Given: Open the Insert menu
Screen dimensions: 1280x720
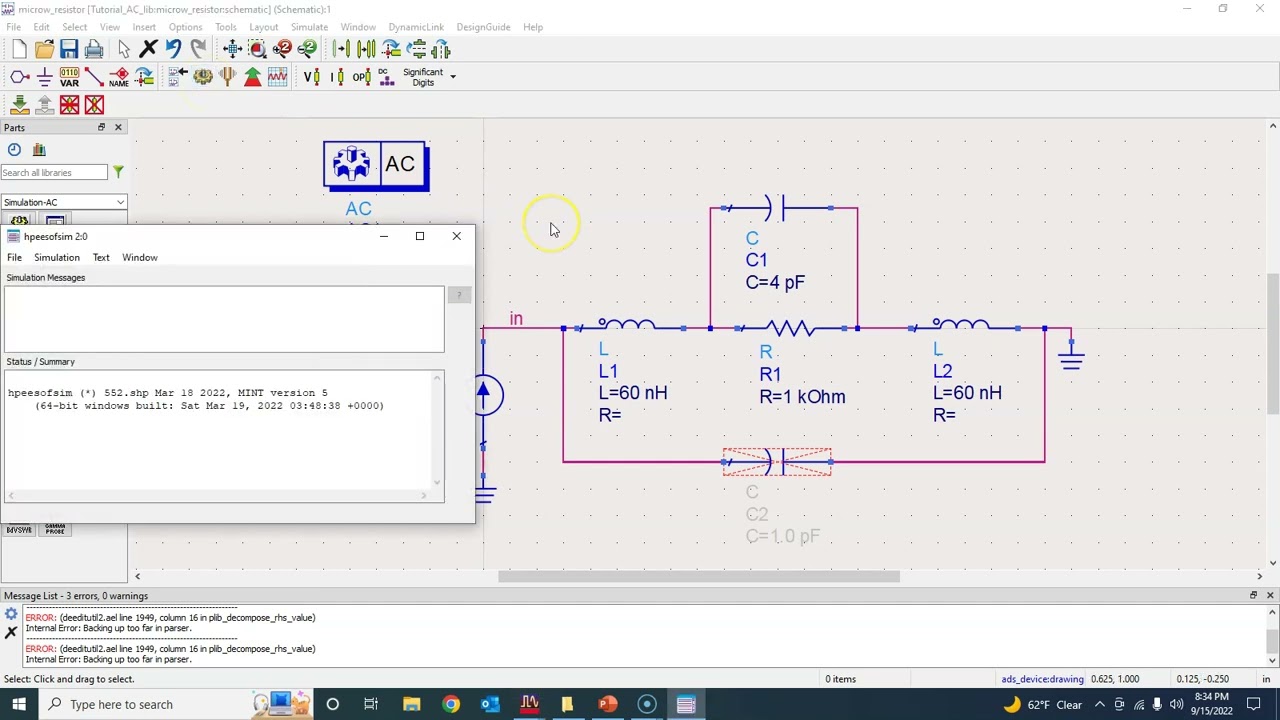Looking at the screenshot, I should pos(144,27).
